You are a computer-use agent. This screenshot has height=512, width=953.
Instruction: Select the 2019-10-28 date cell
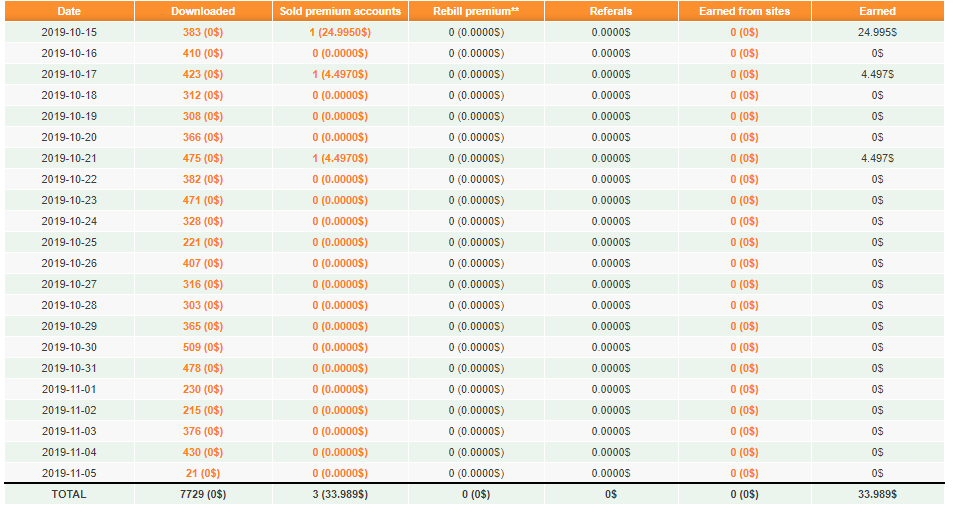coord(69,305)
